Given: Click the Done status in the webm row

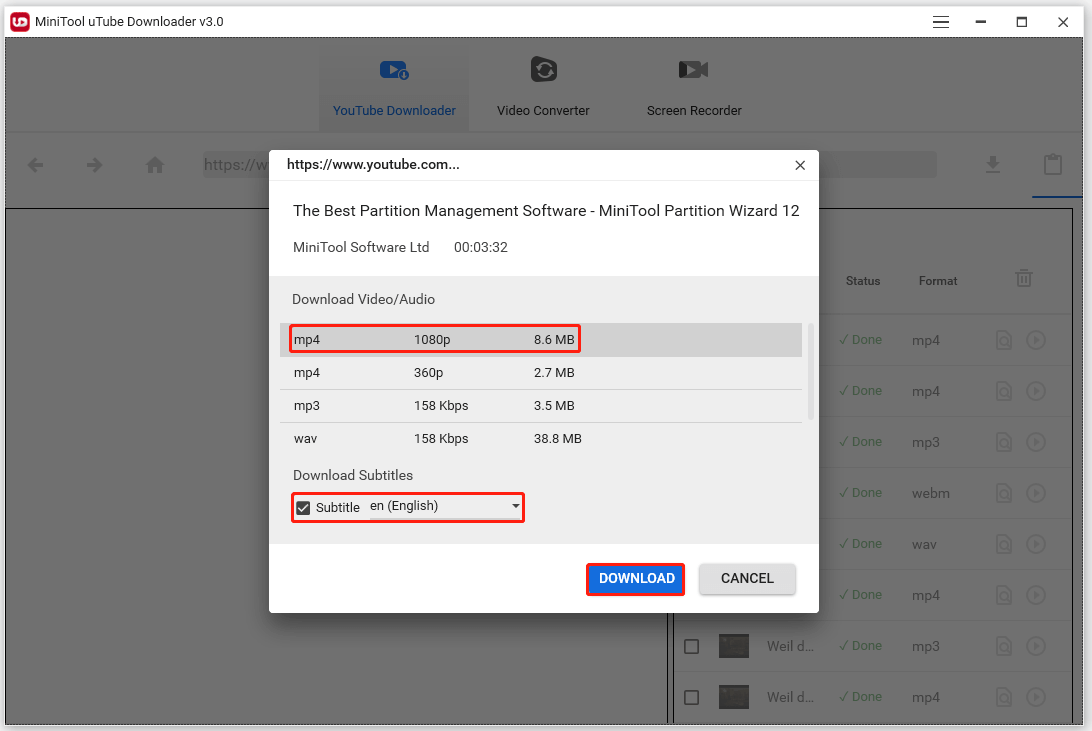Looking at the screenshot, I should [861, 493].
